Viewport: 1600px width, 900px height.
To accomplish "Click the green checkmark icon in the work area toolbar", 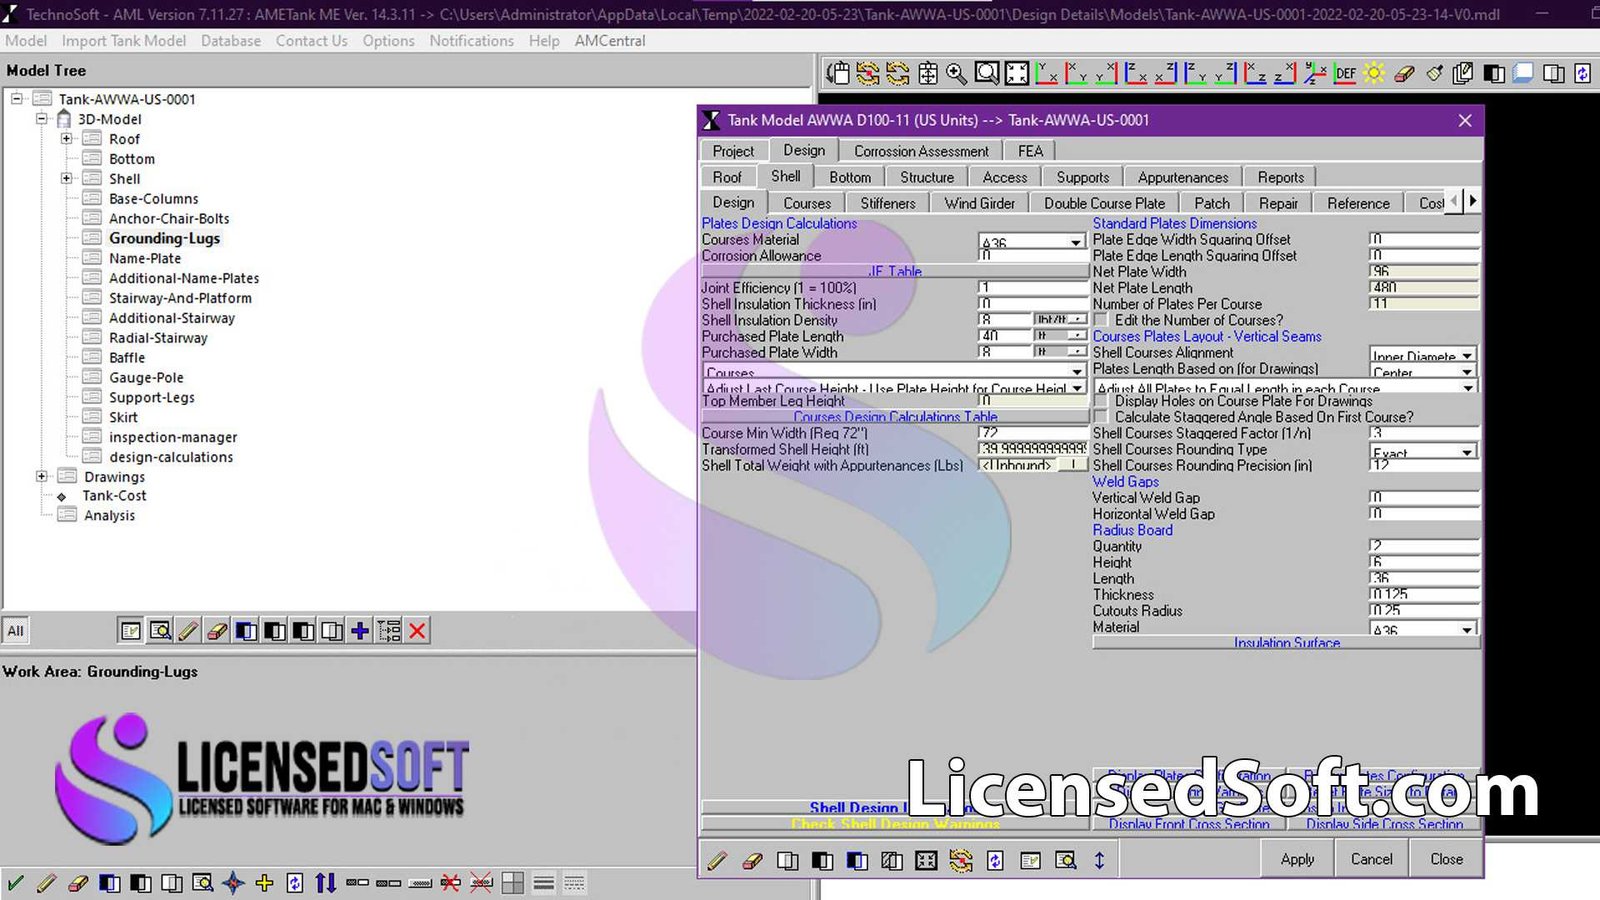I will point(15,883).
